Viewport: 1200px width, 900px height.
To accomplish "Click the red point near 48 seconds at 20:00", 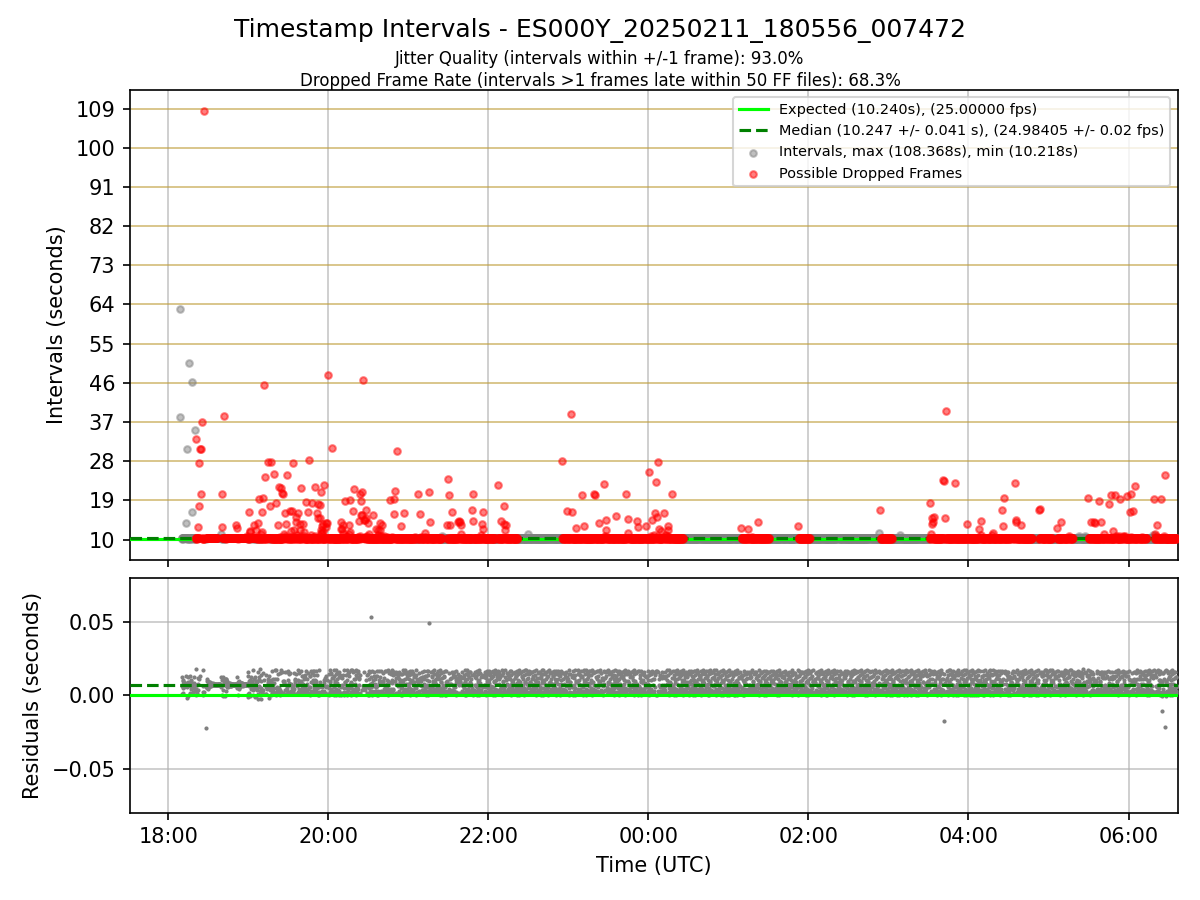I will pyautogui.click(x=328, y=375).
